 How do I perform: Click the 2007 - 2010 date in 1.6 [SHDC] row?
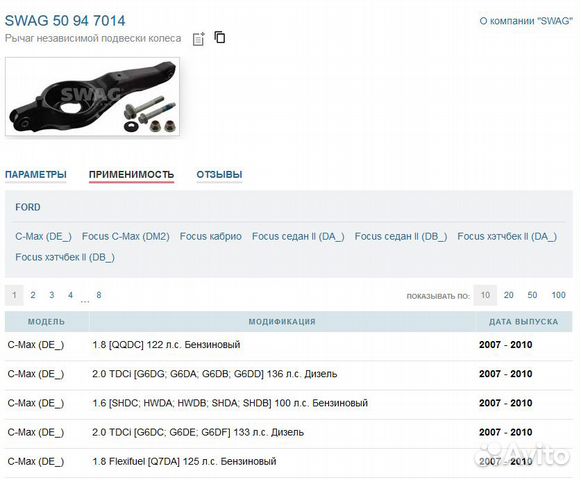click(505, 404)
